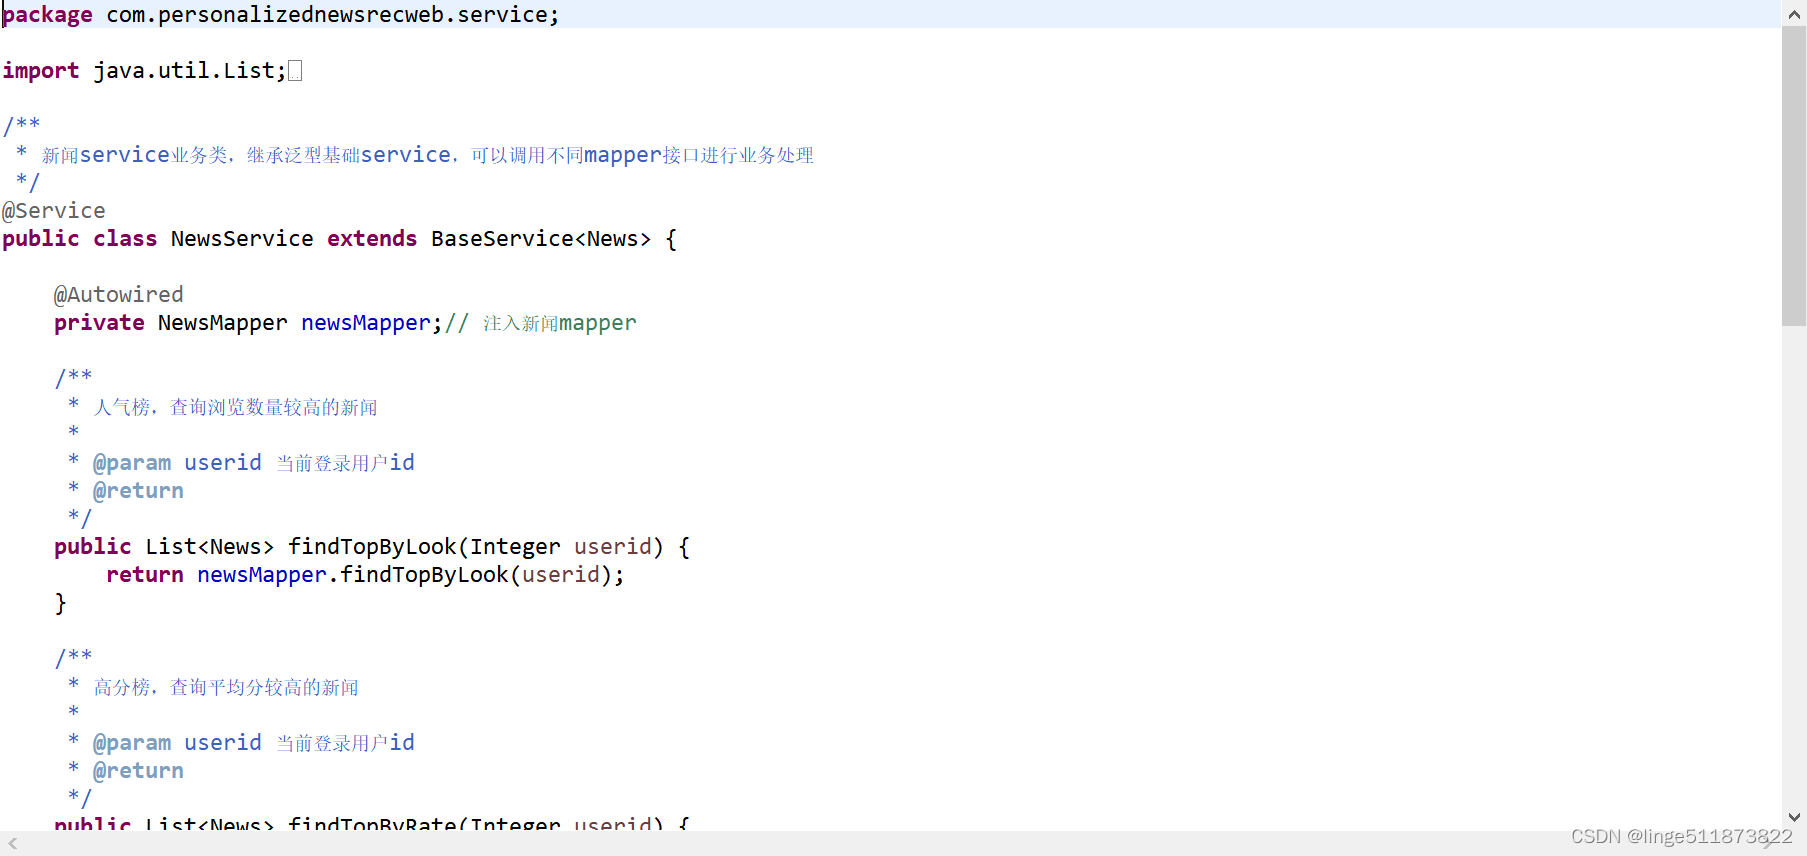The image size is (1807, 856).
Task: Click the @Autowired annotation
Action: [x=119, y=295]
